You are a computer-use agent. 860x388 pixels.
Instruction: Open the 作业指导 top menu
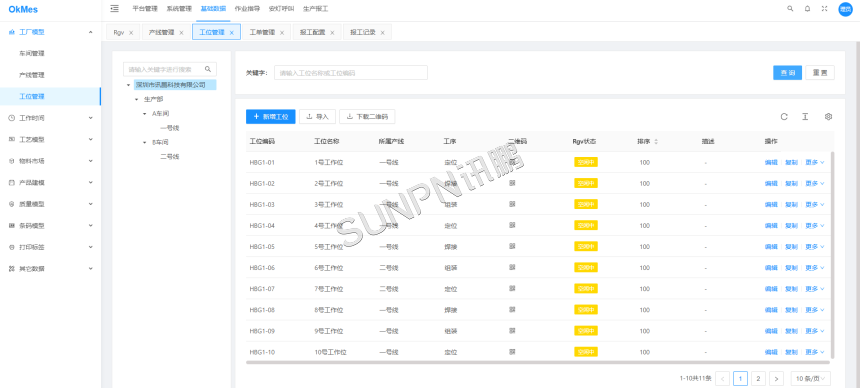247,9
